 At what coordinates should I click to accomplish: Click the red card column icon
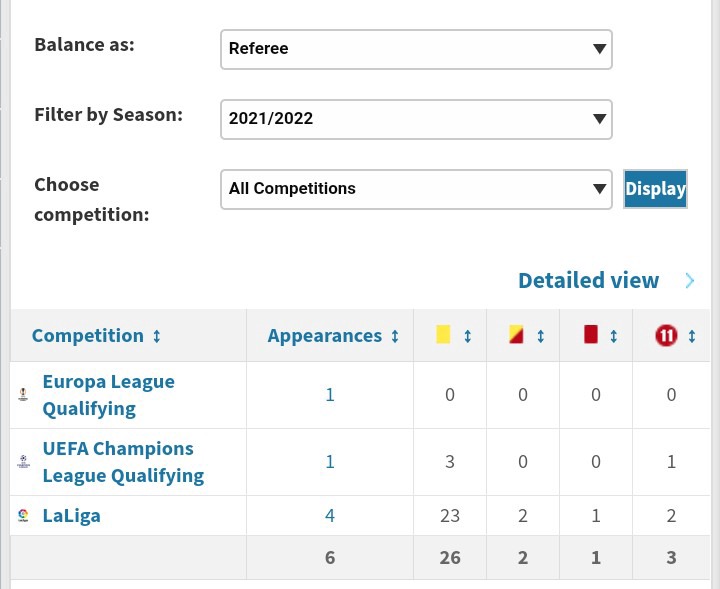(x=591, y=335)
